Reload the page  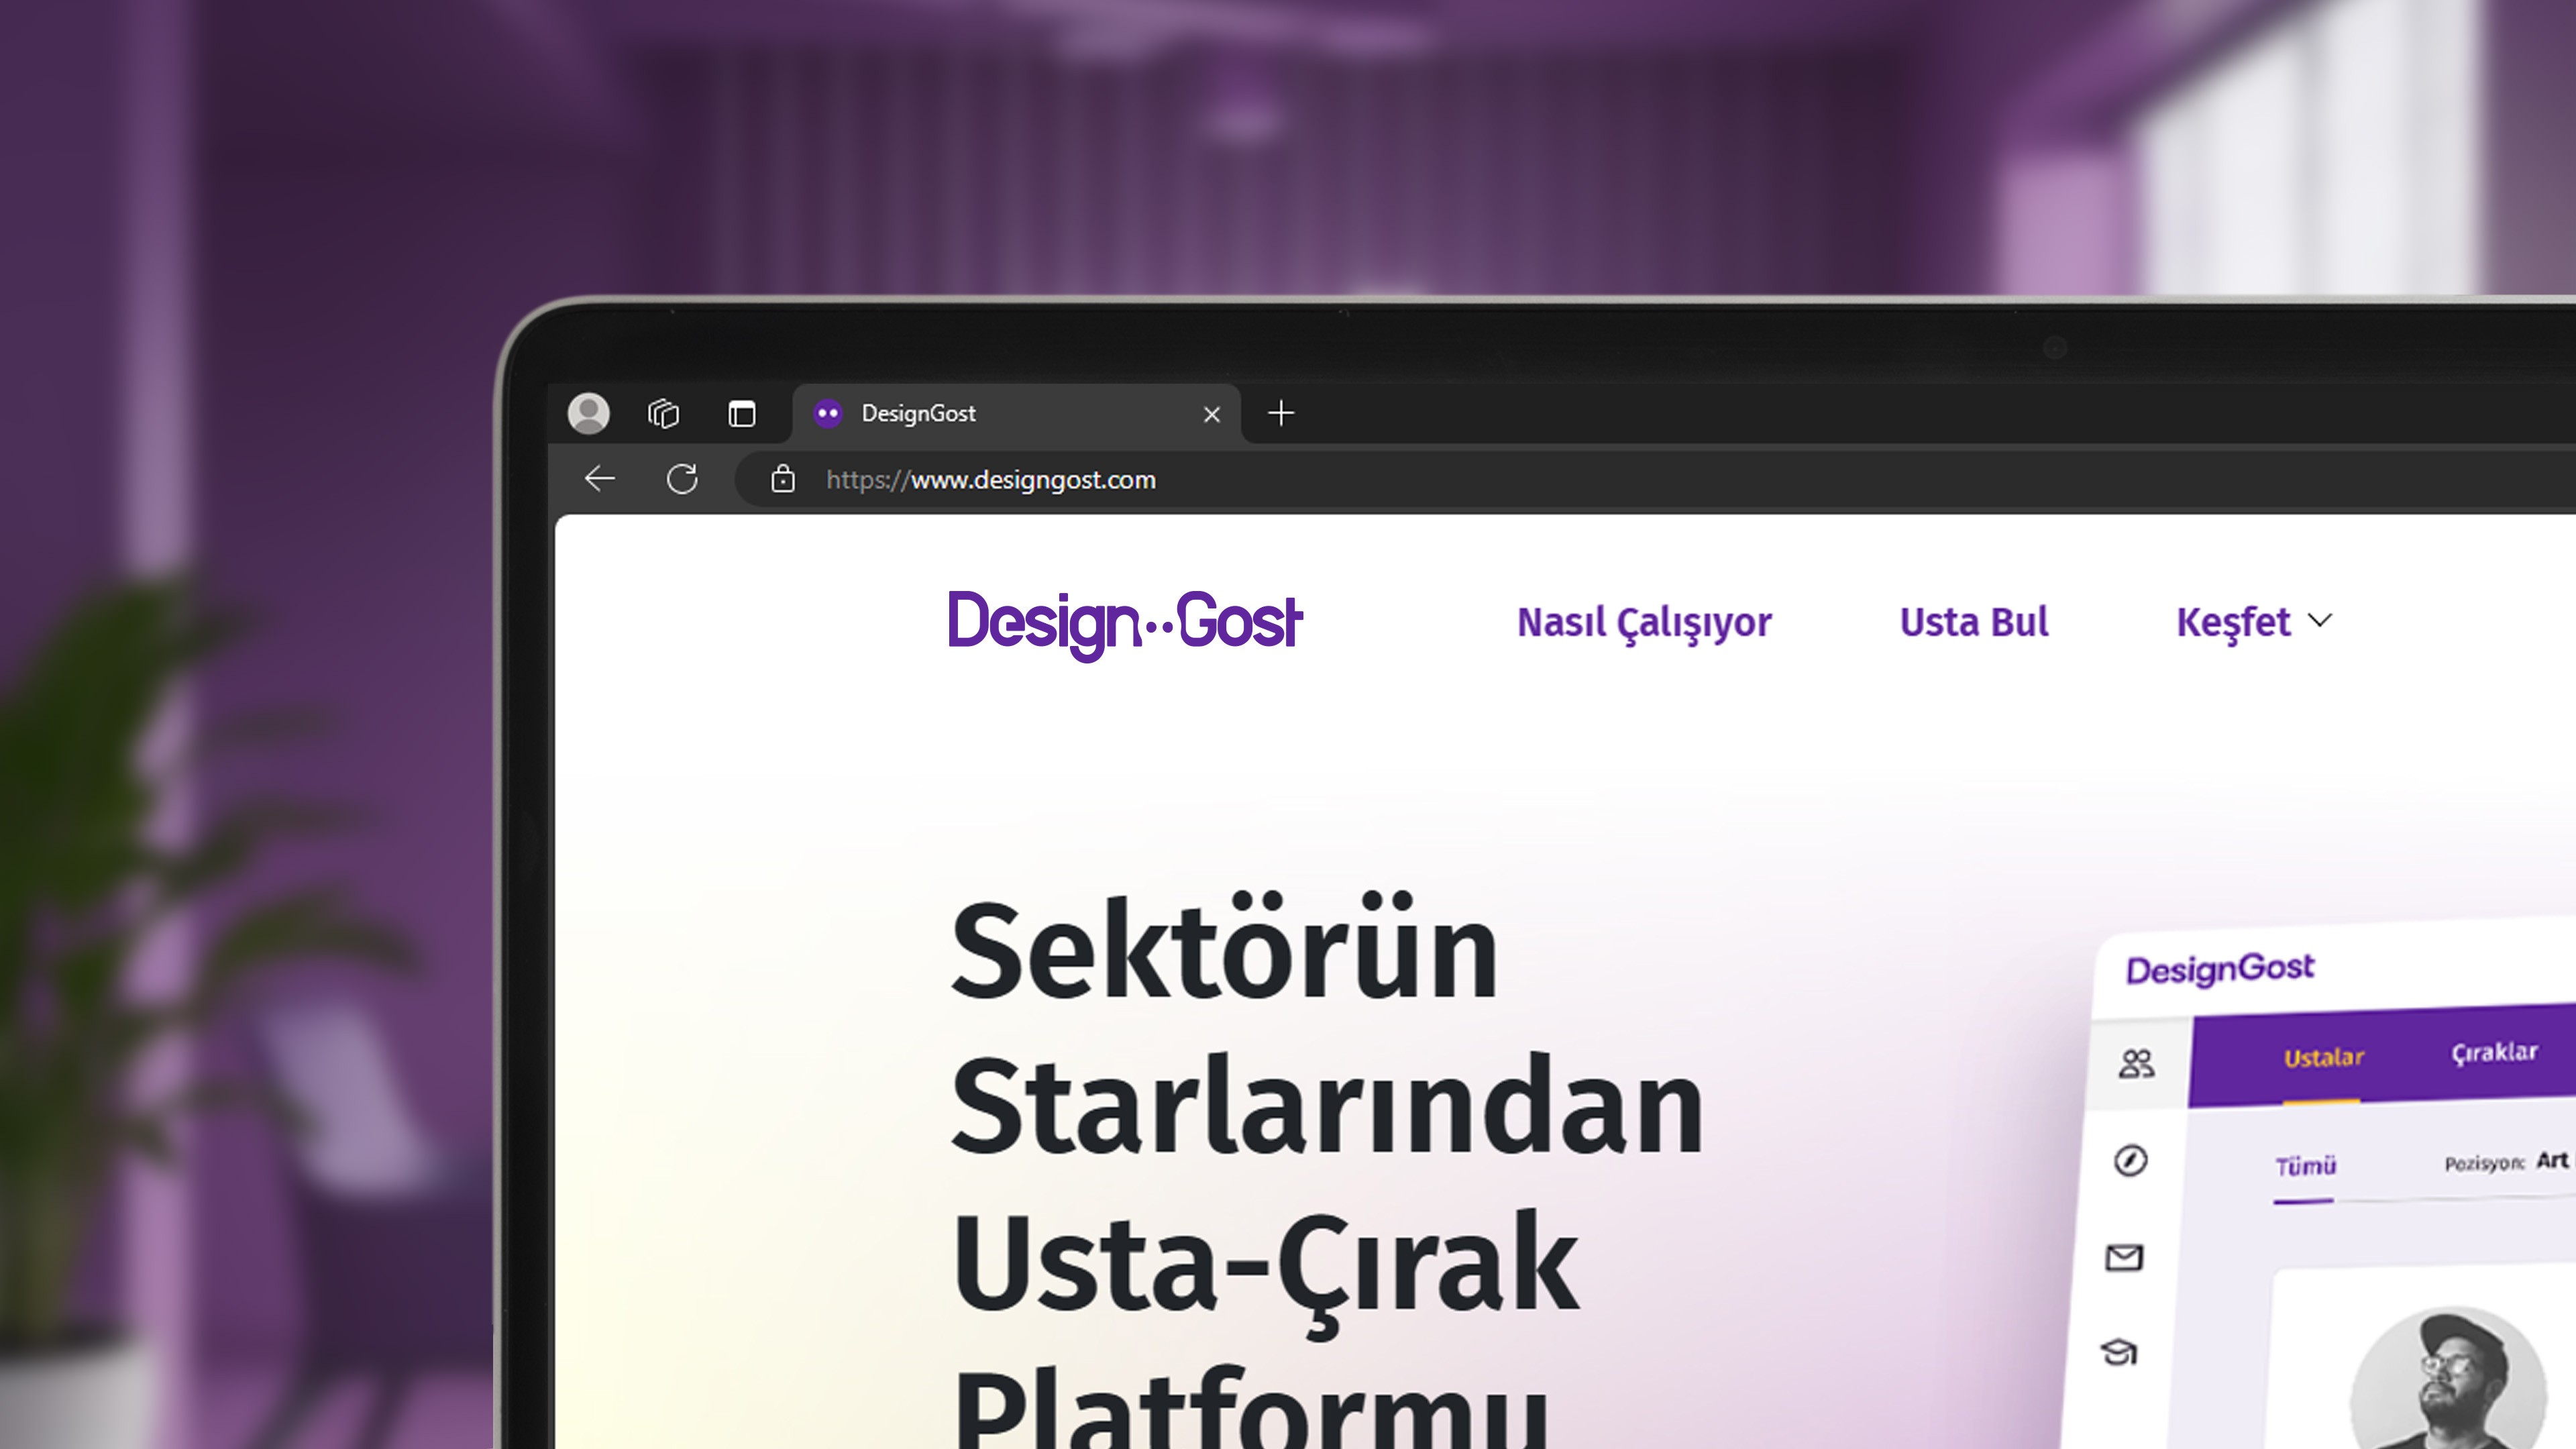coord(682,479)
